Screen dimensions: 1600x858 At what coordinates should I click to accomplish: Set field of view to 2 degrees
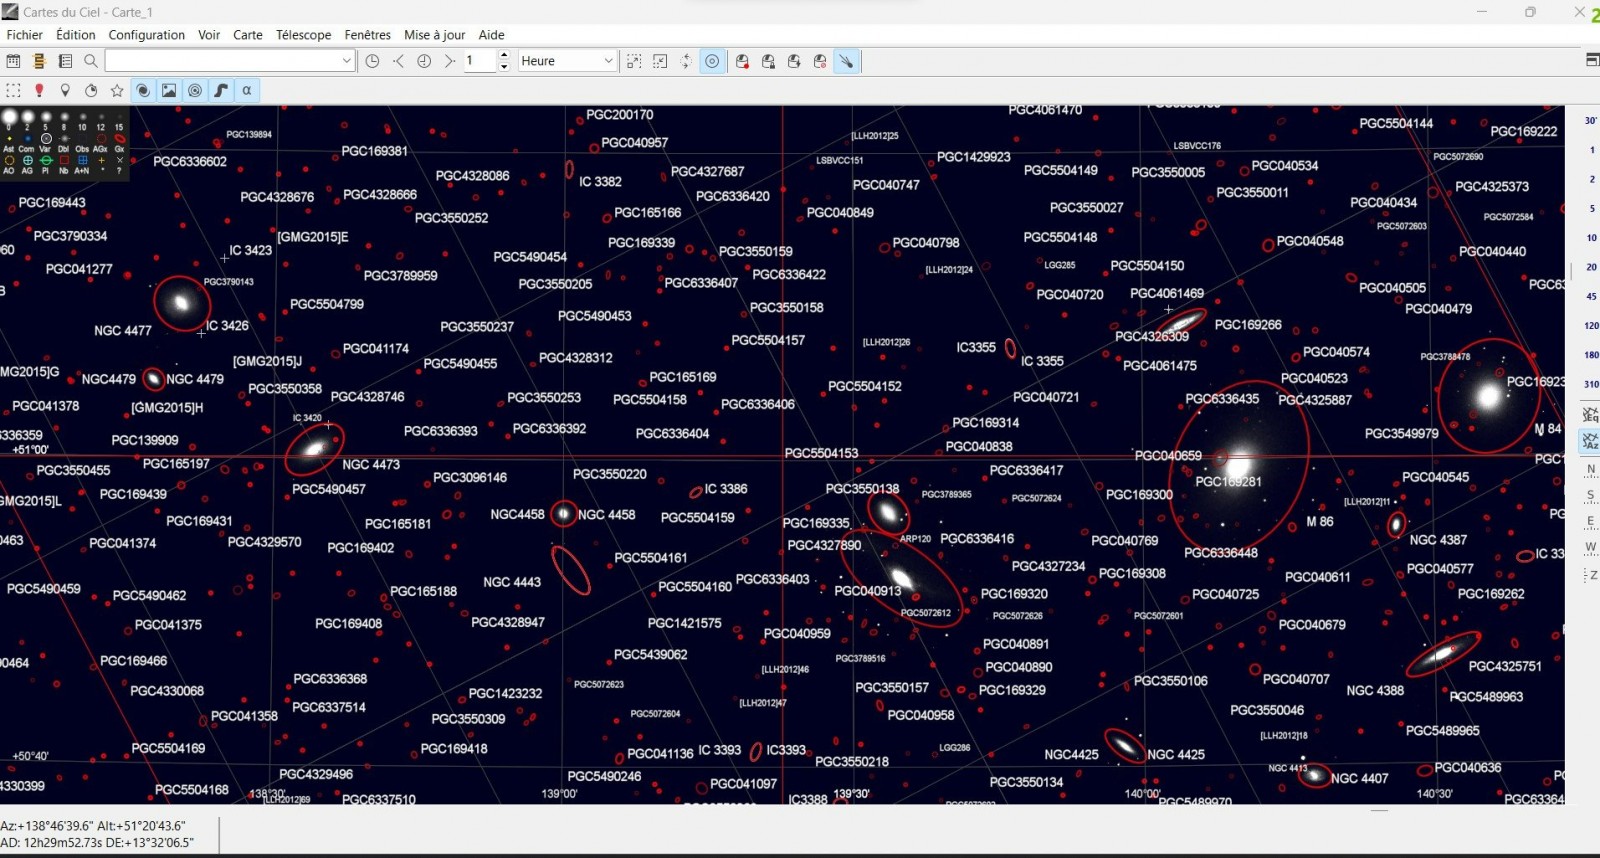point(1591,179)
